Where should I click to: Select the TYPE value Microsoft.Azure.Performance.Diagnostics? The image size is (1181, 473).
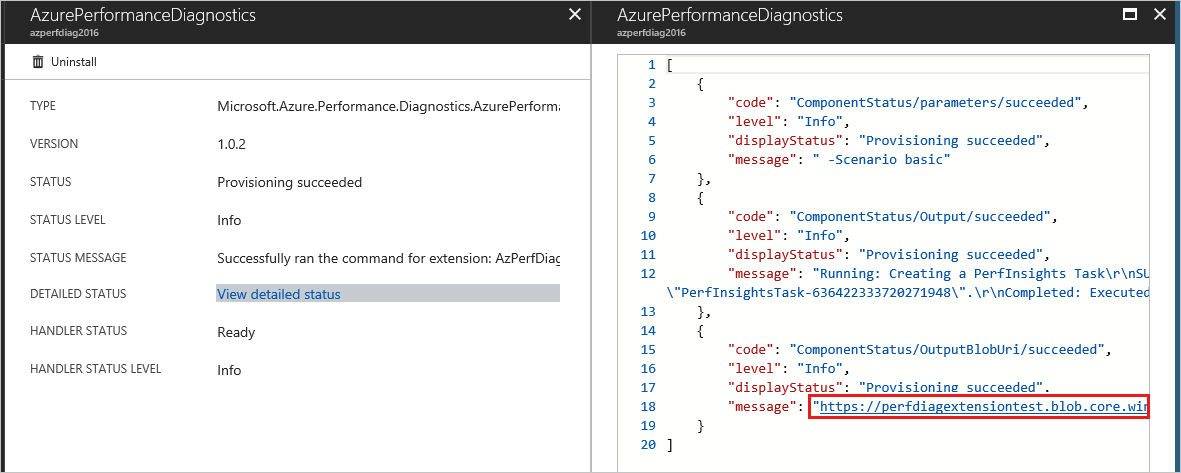click(x=389, y=107)
